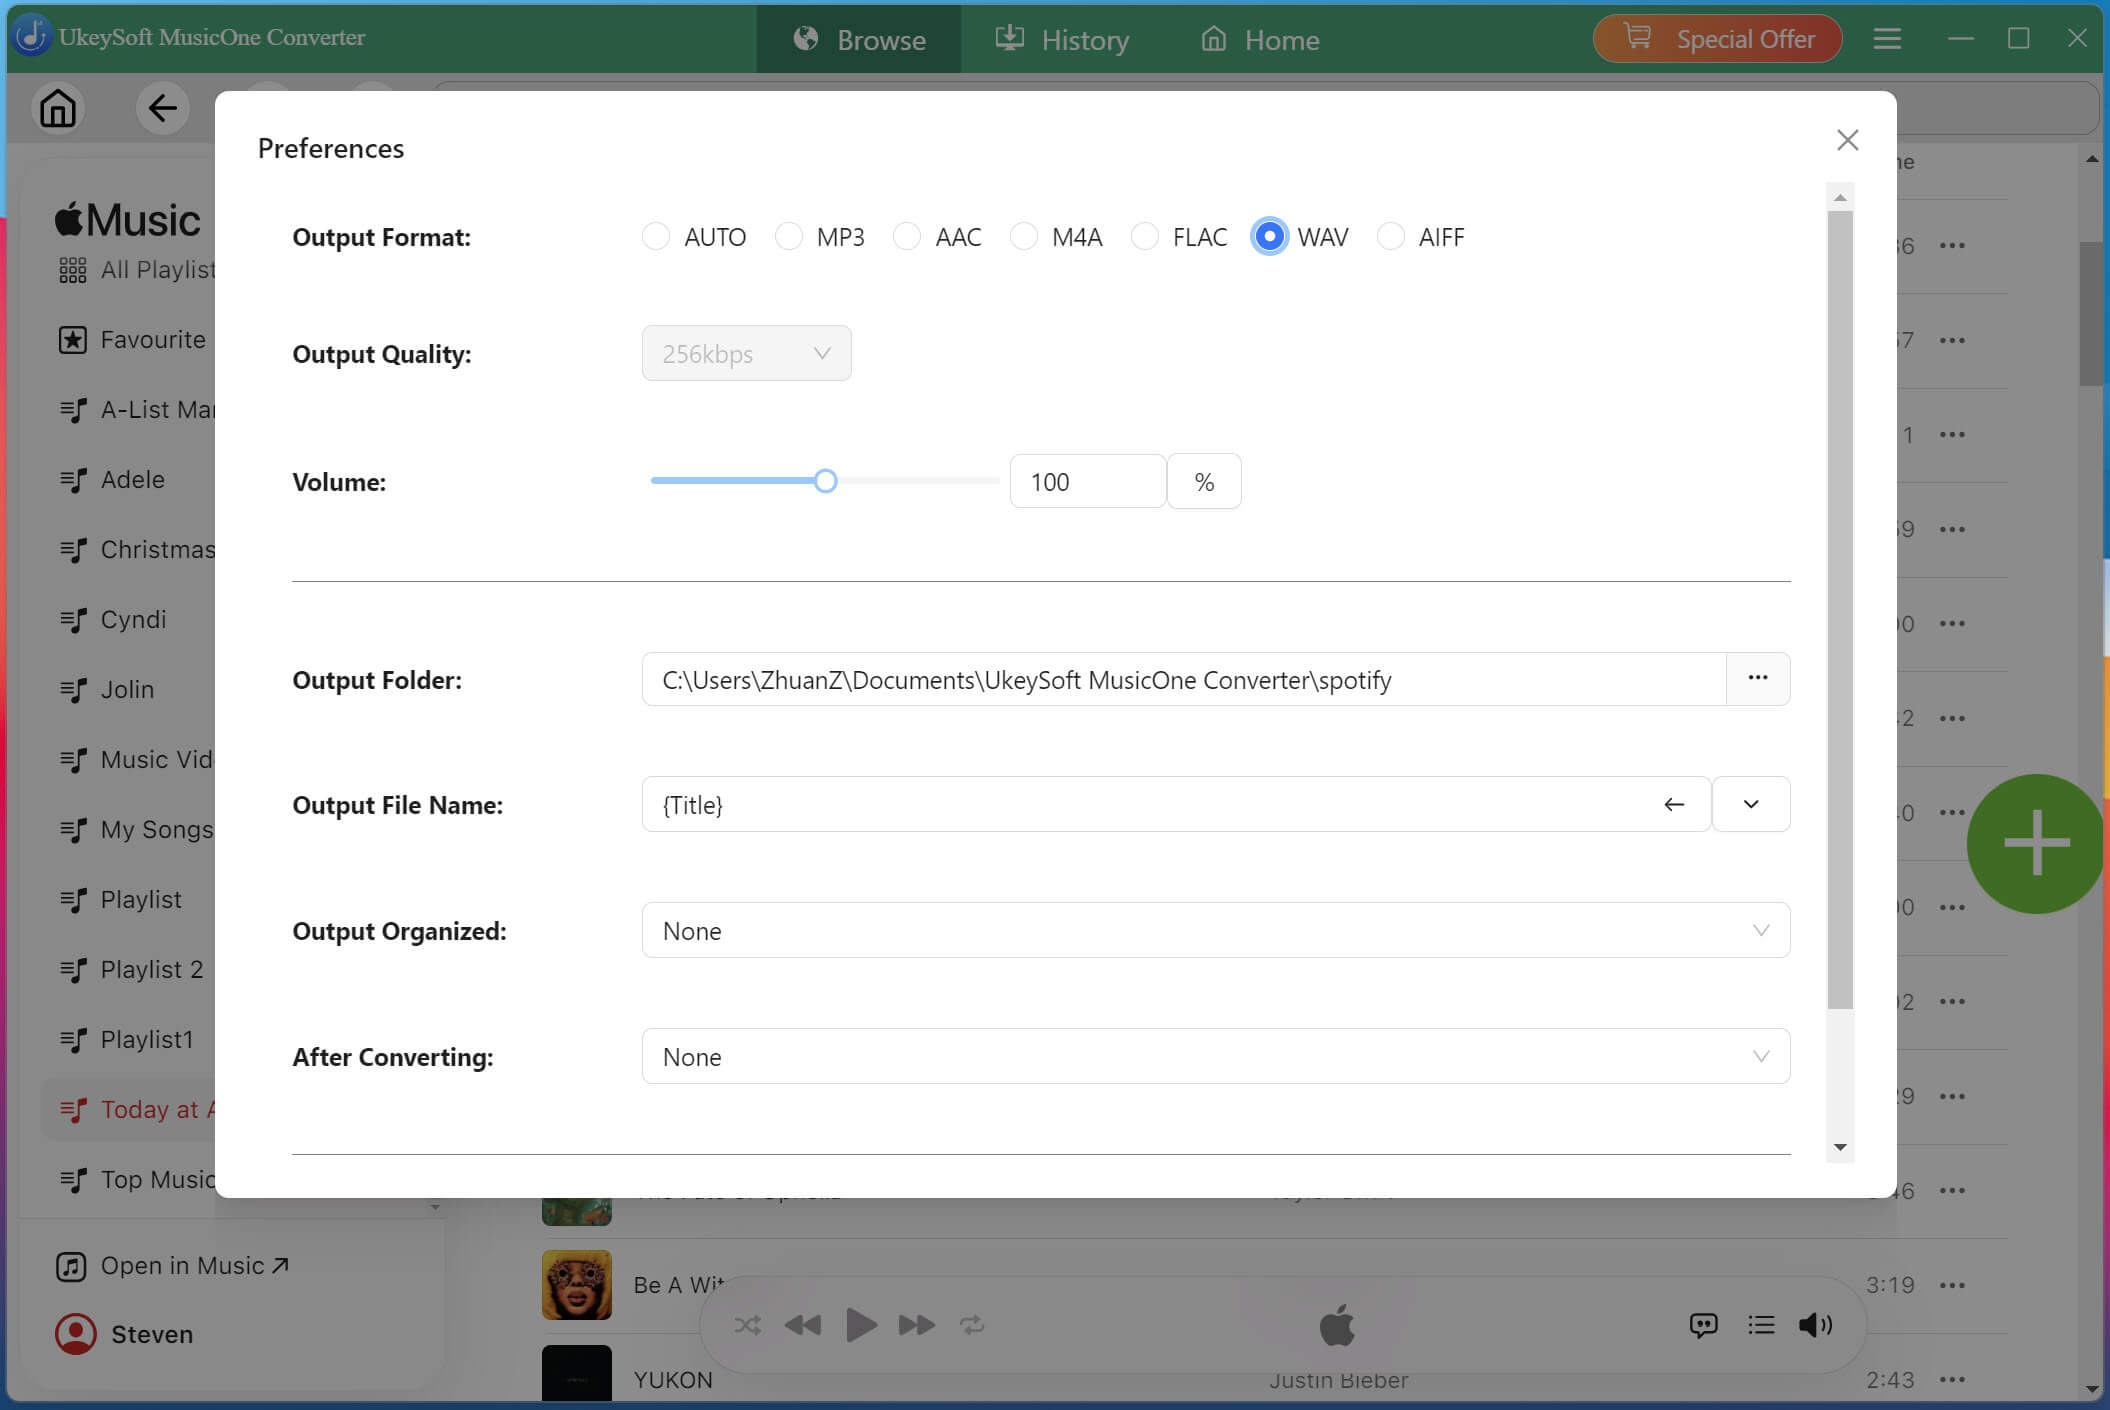
Task: Choose MP3 as the output format
Action: point(789,237)
